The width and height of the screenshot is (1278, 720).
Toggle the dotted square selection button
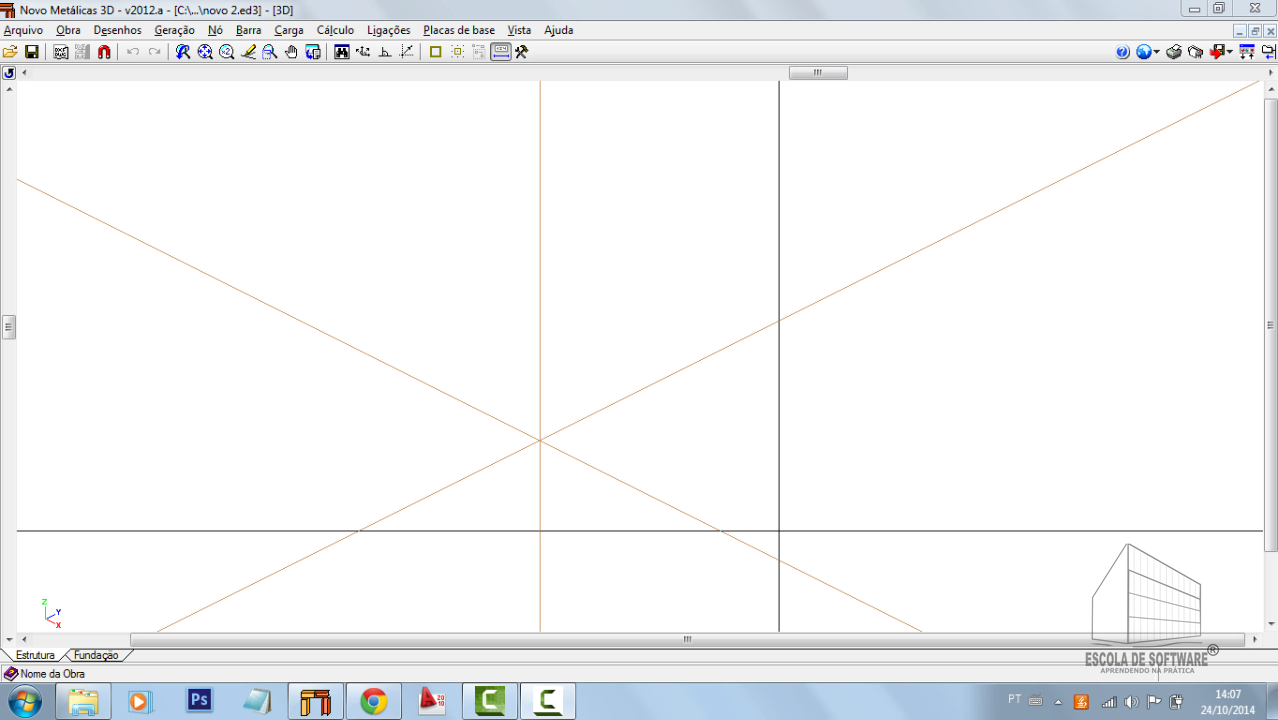point(458,52)
